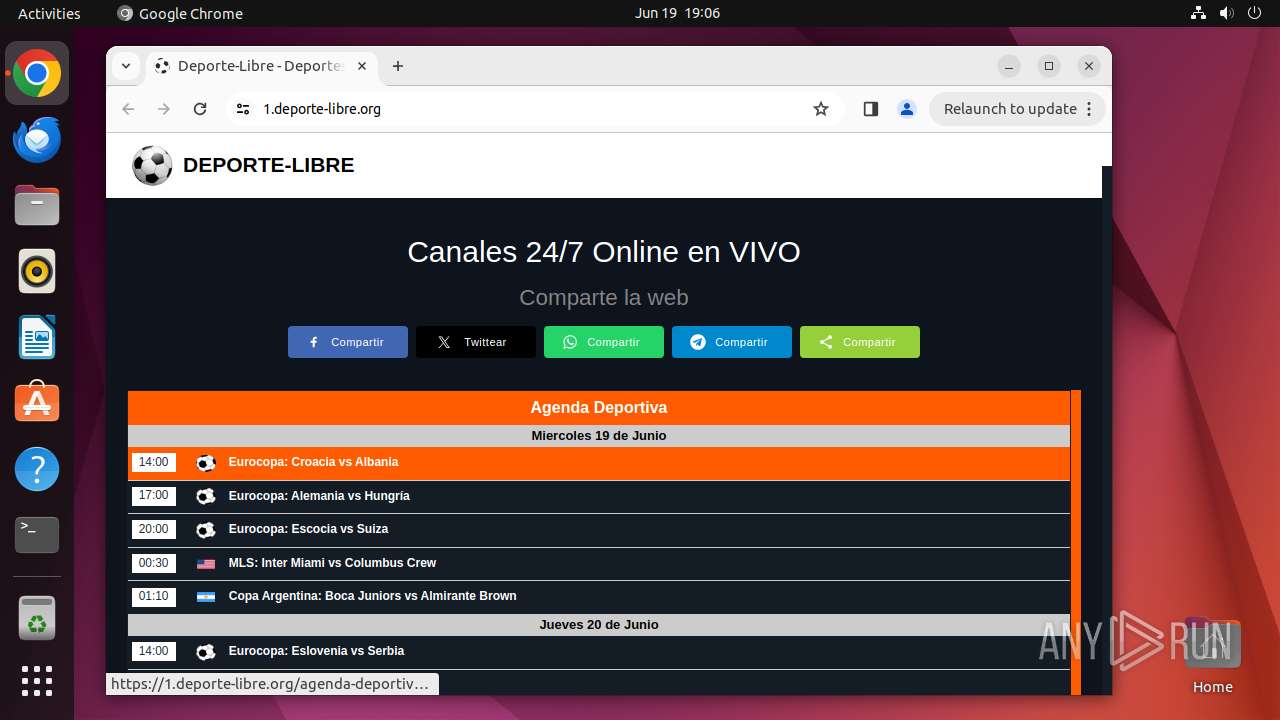Toggle Chrome side panel
1280x720 pixels.
[871, 109]
